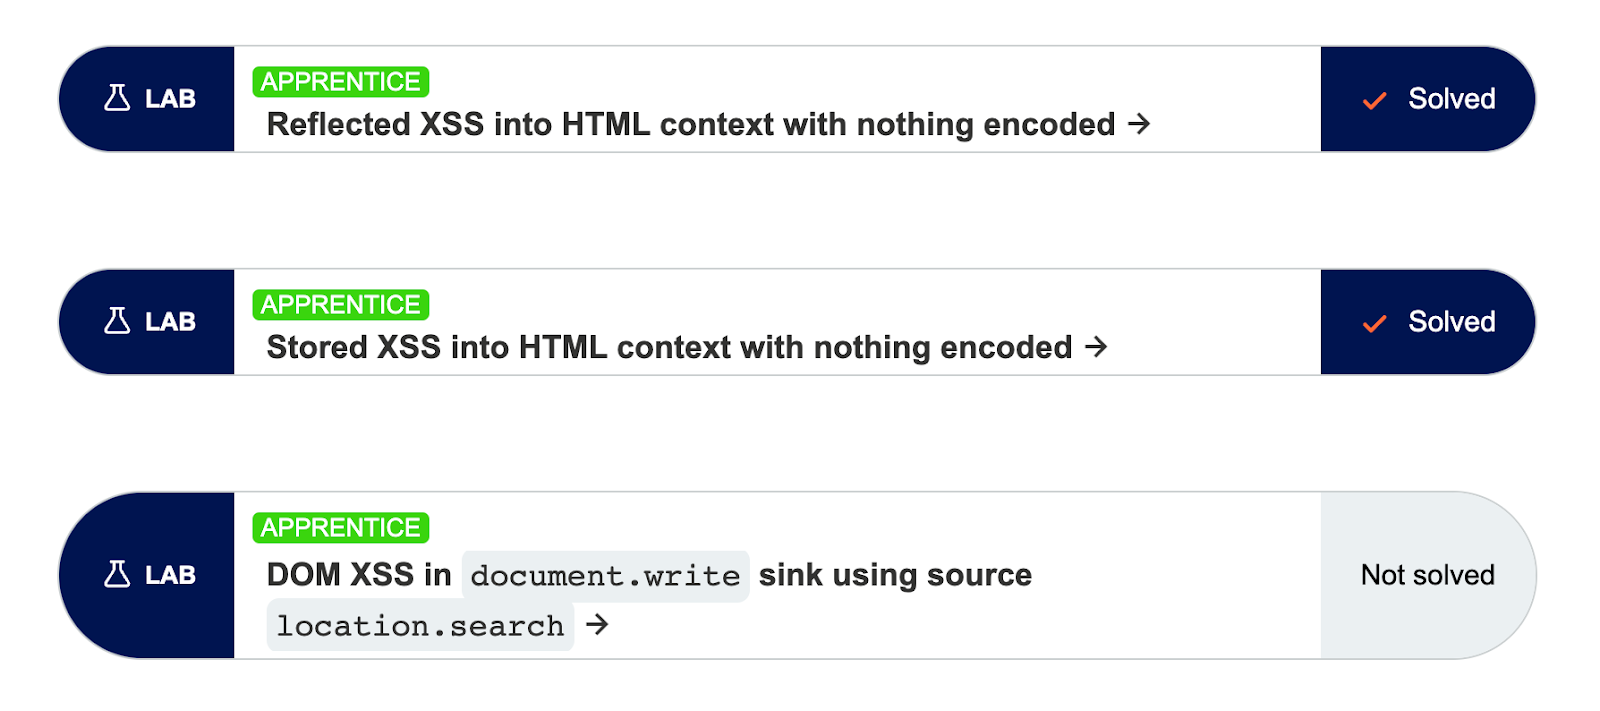Click arrow after Reflected XSS title
The height and width of the screenshot is (711, 1600).
pyautogui.click(x=1139, y=124)
